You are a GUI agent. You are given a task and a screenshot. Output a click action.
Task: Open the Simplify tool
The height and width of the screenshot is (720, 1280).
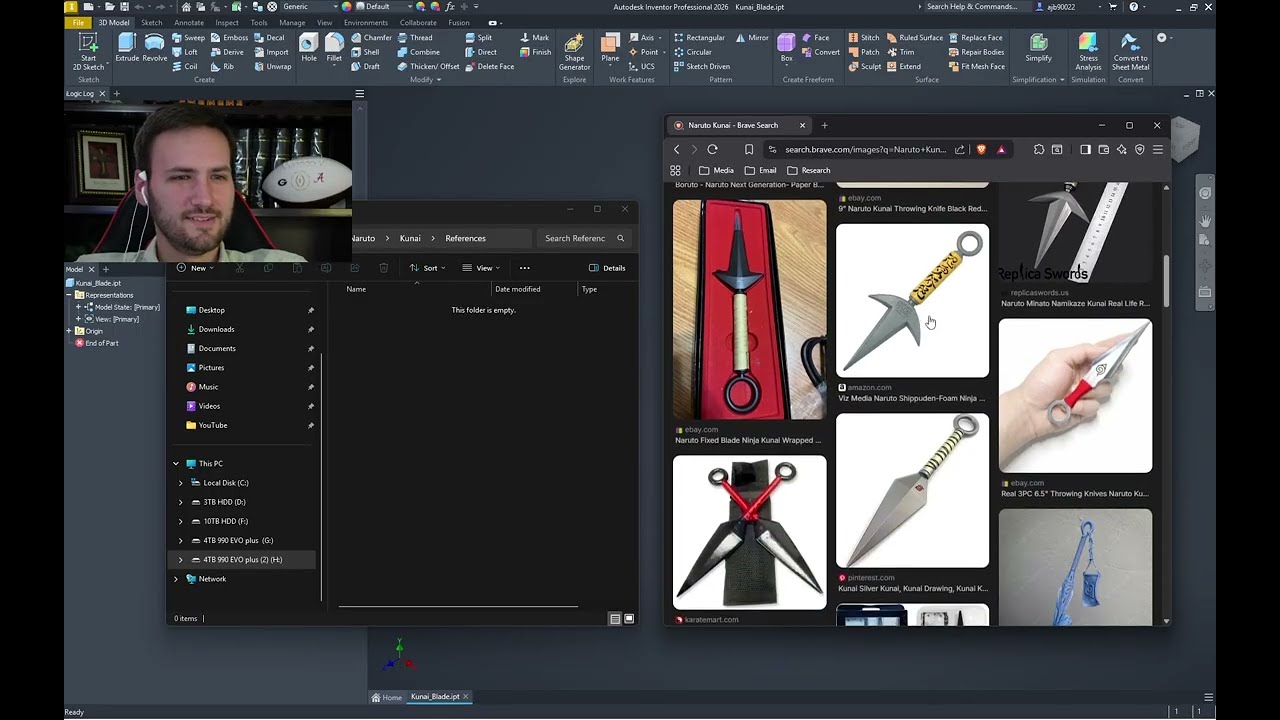pos(1038,48)
